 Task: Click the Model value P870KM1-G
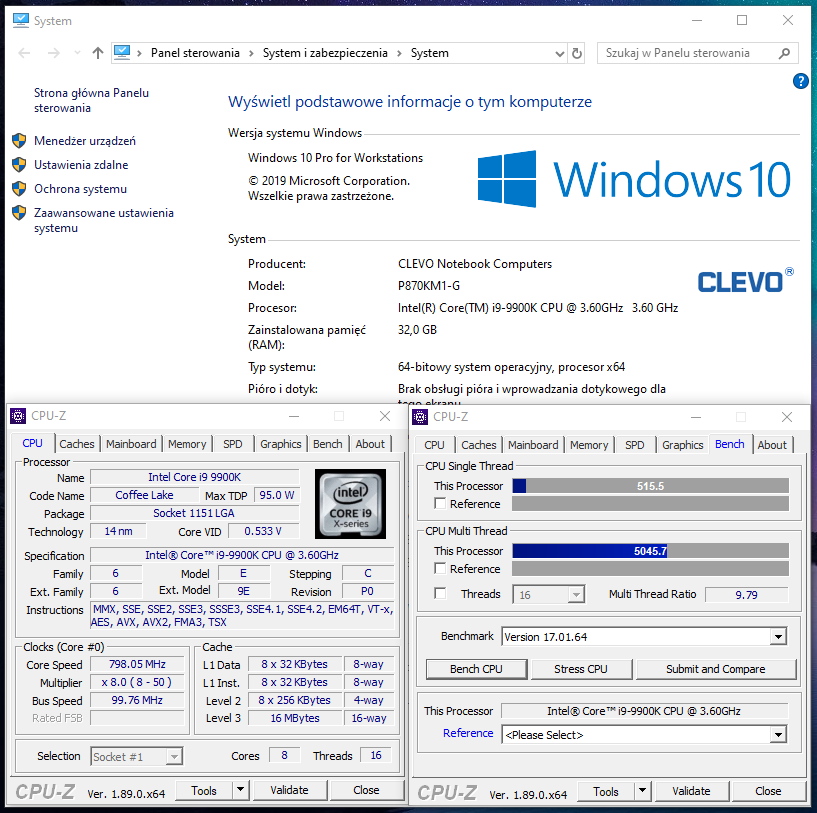tap(429, 286)
